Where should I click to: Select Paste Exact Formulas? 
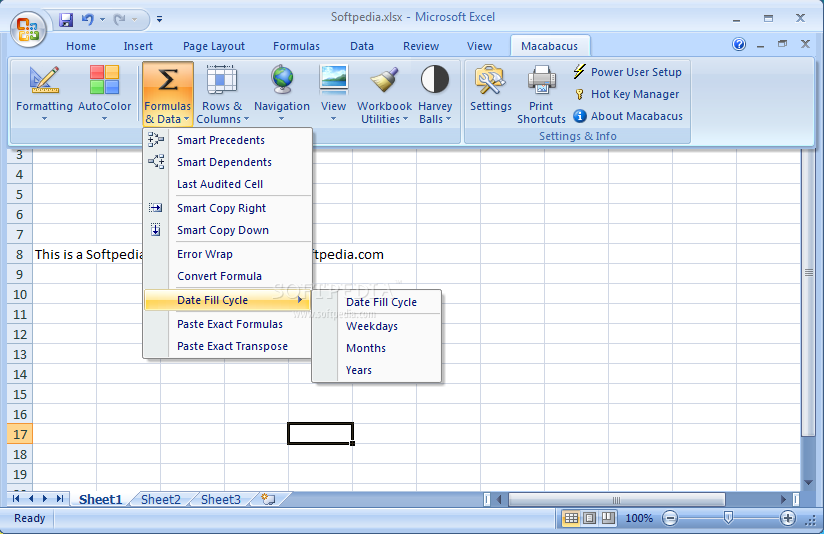tap(228, 324)
